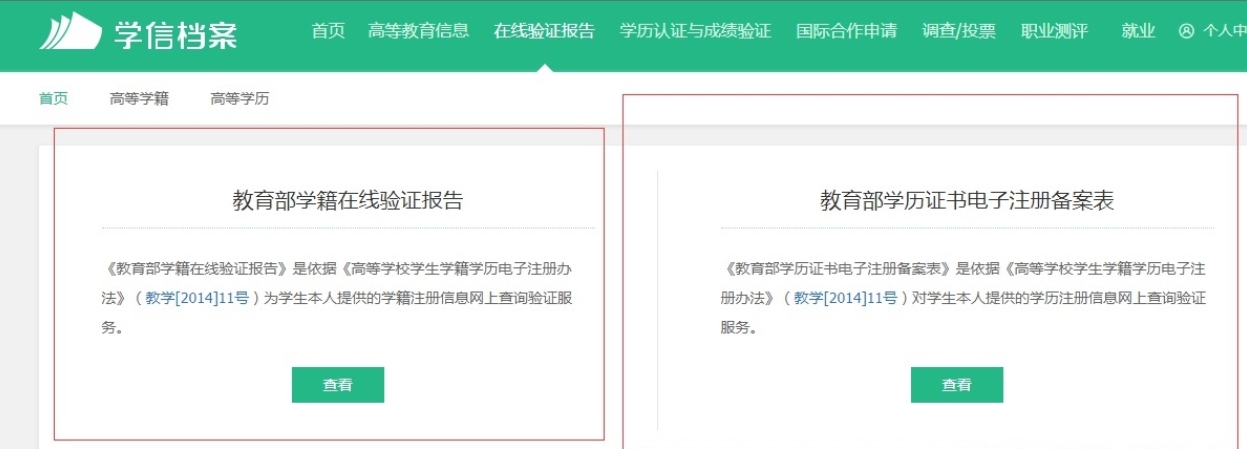Click 查看 under 教育部学籍在线验证报告
This screenshot has height=449, width=1247.
click(x=338, y=385)
